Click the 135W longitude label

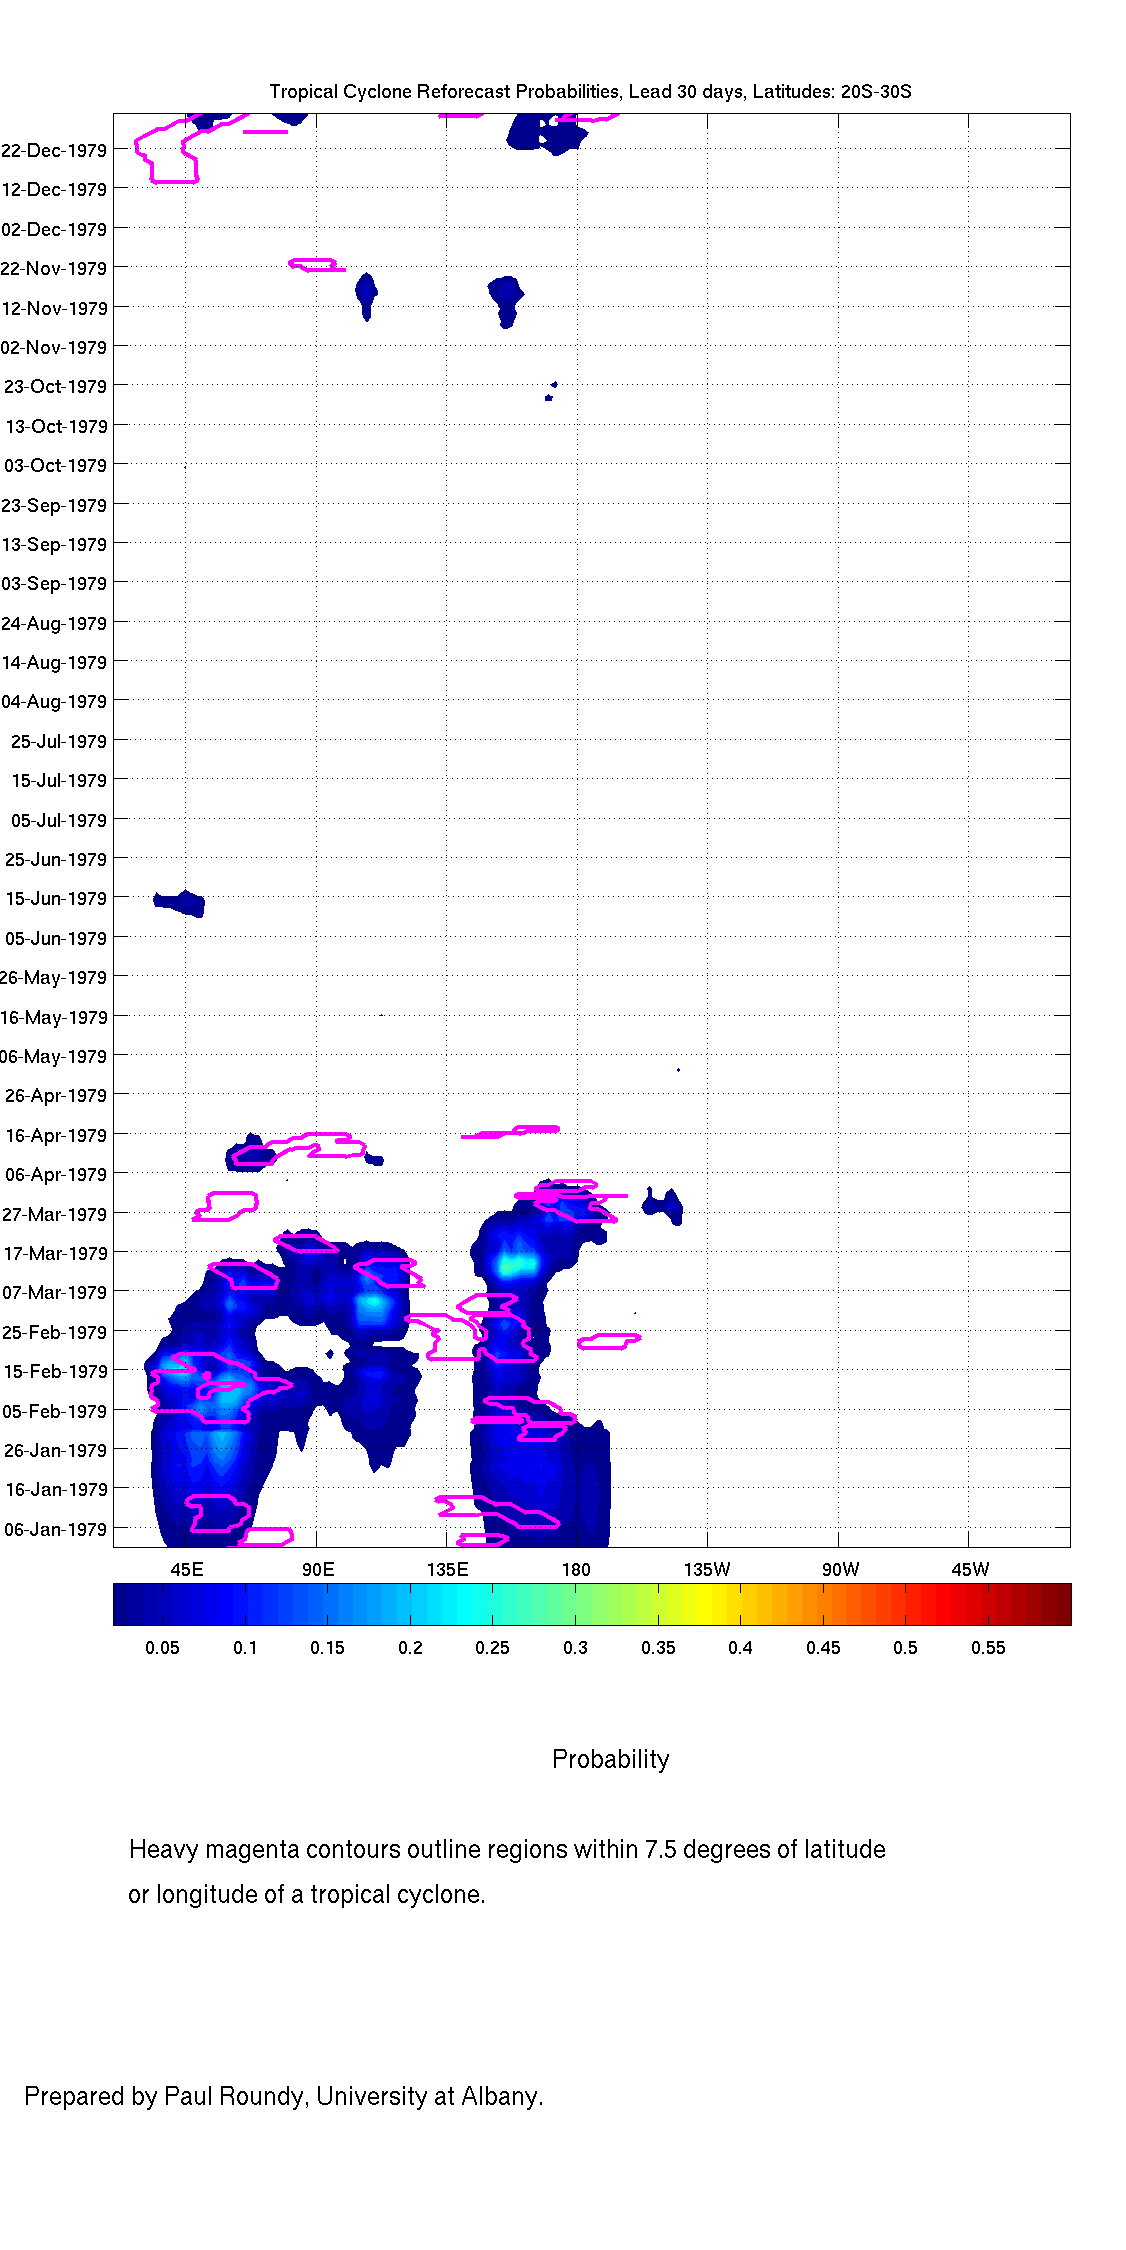pos(707,1570)
